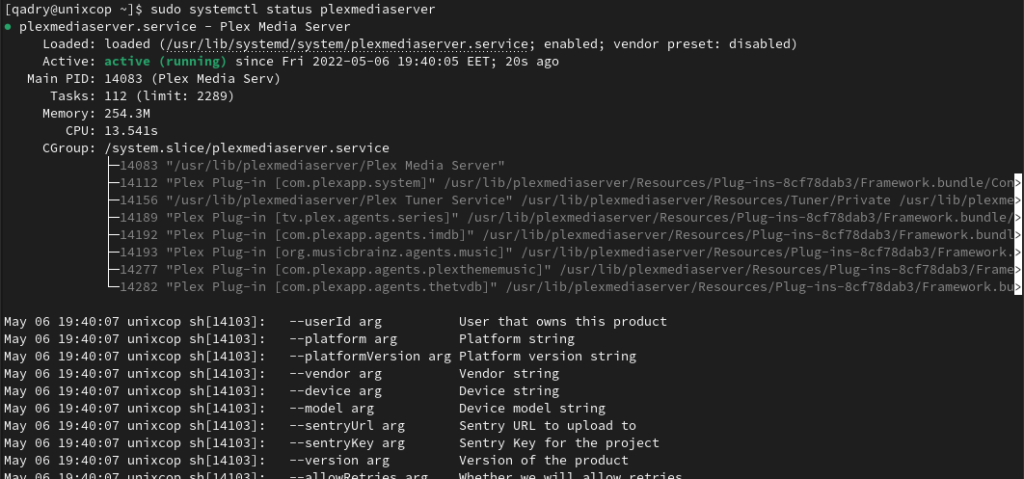Image resolution: width=1024 pixels, height=479 pixels.
Task: Click the truncation arrow on the tv.plex.agents.series line
Action: [1017, 218]
